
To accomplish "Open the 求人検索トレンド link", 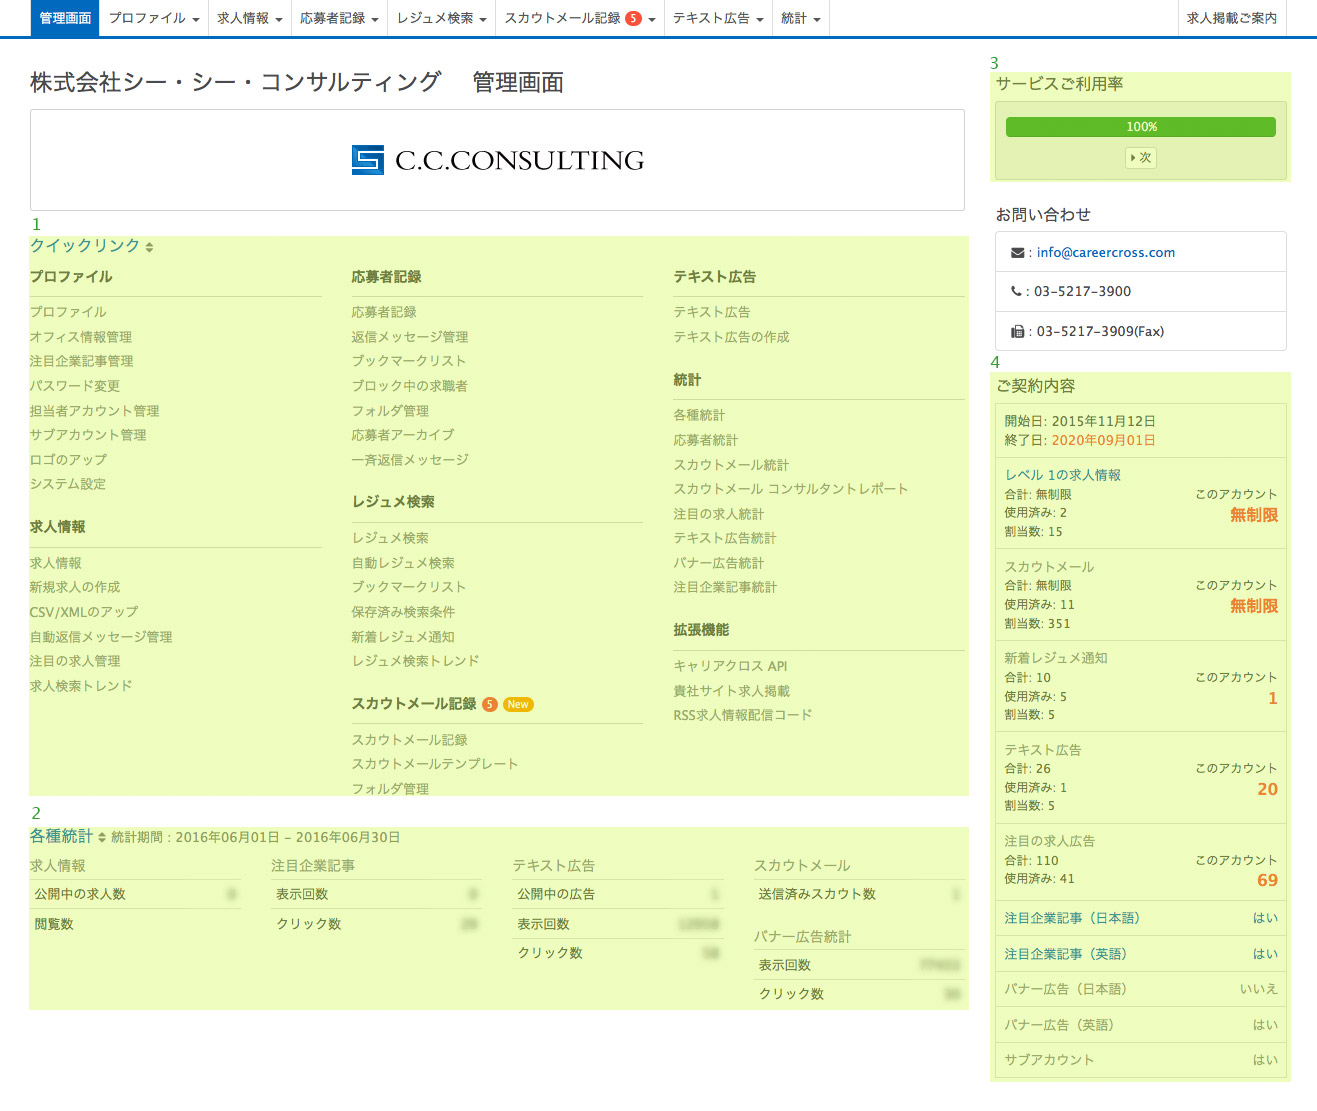I will [x=81, y=687].
